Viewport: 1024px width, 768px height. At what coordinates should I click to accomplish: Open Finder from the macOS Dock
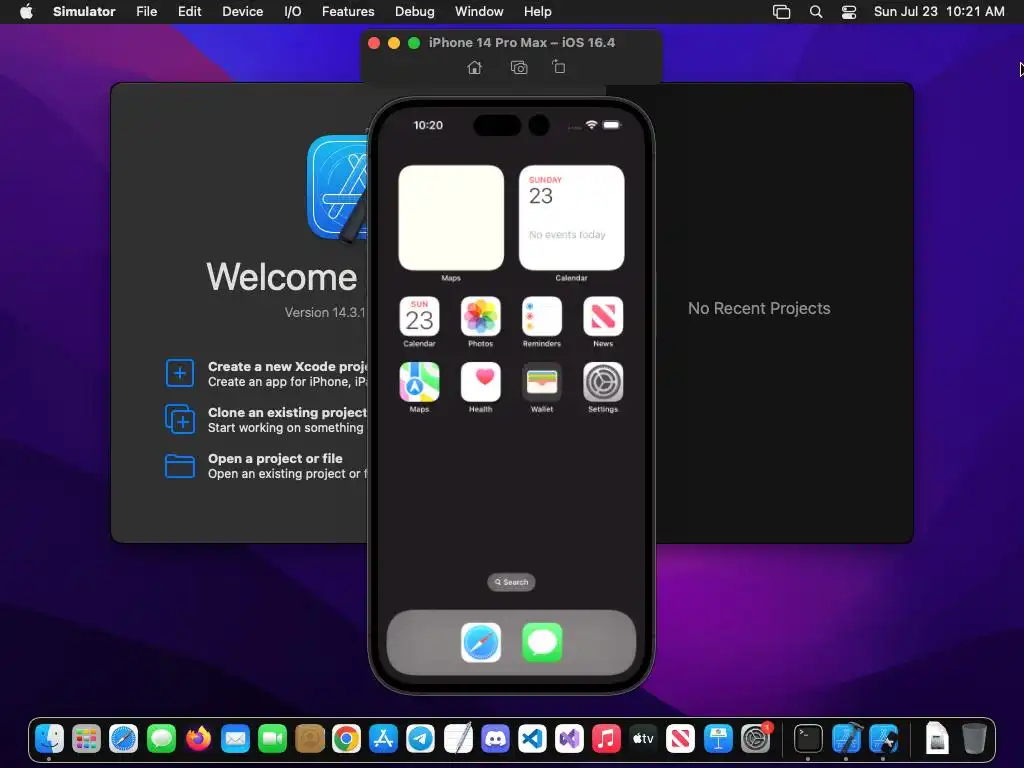coord(50,739)
